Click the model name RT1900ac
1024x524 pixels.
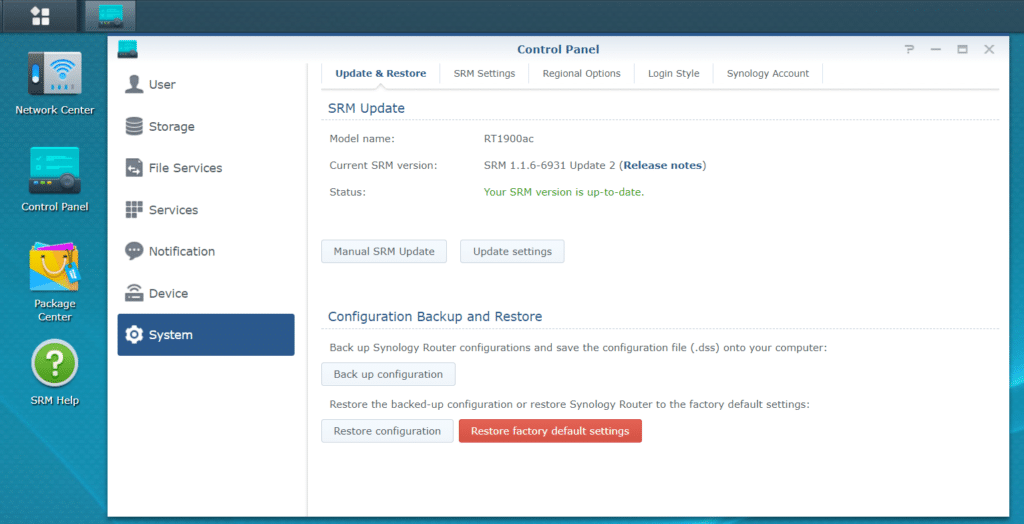pos(509,139)
